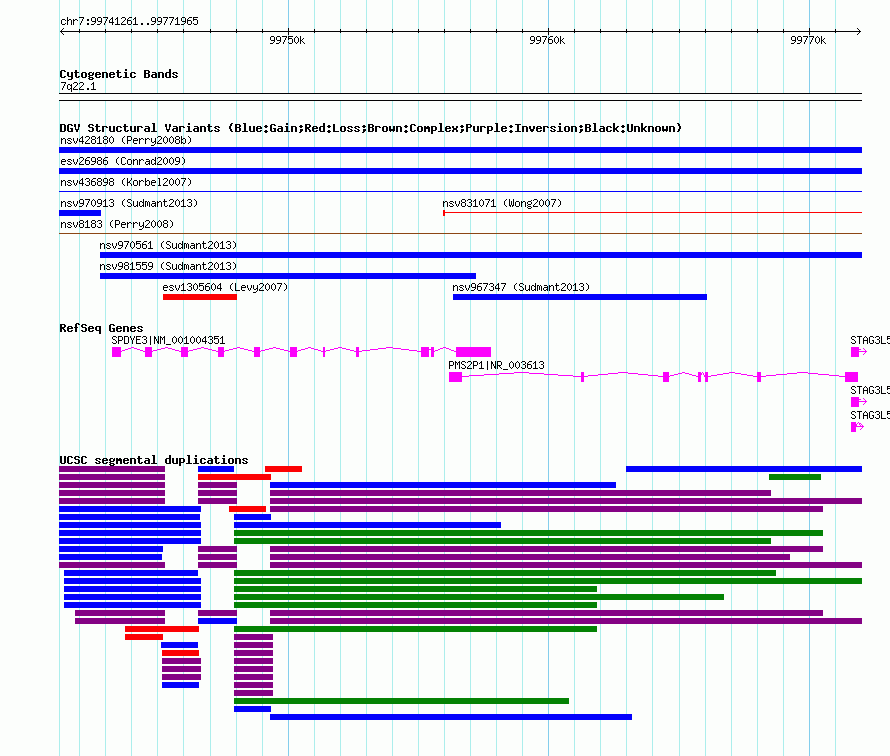Open the SPDYE3|NM_001004351 gene label

coord(168,340)
